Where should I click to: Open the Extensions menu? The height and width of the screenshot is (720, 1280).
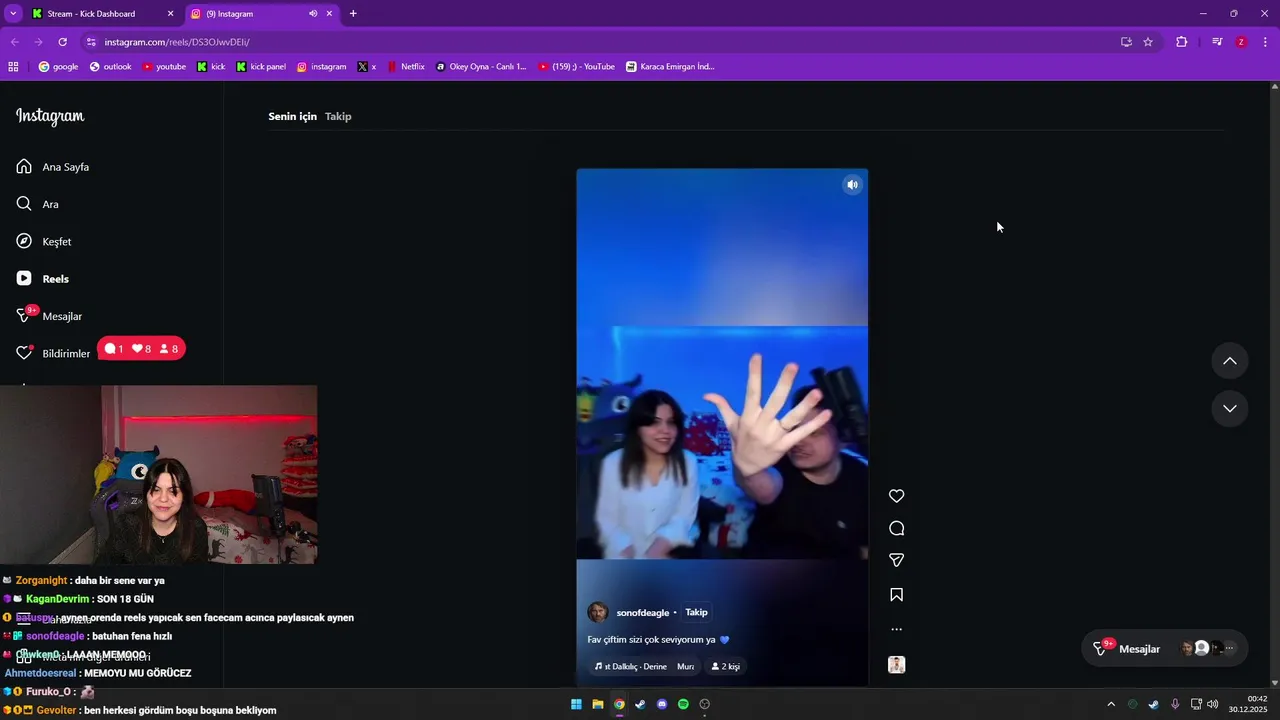click(x=1182, y=42)
